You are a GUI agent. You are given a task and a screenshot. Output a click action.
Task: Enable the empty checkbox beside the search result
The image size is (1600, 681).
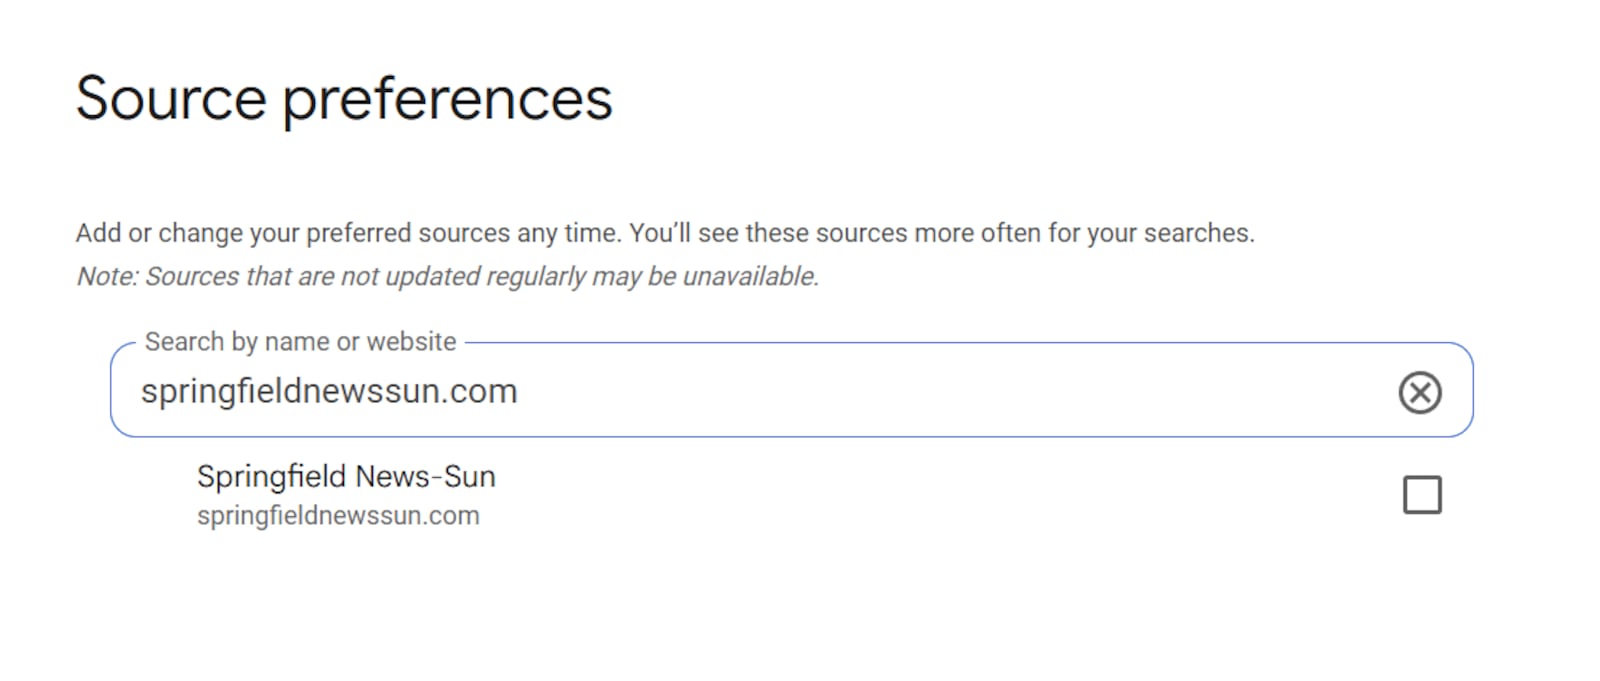(x=1422, y=495)
